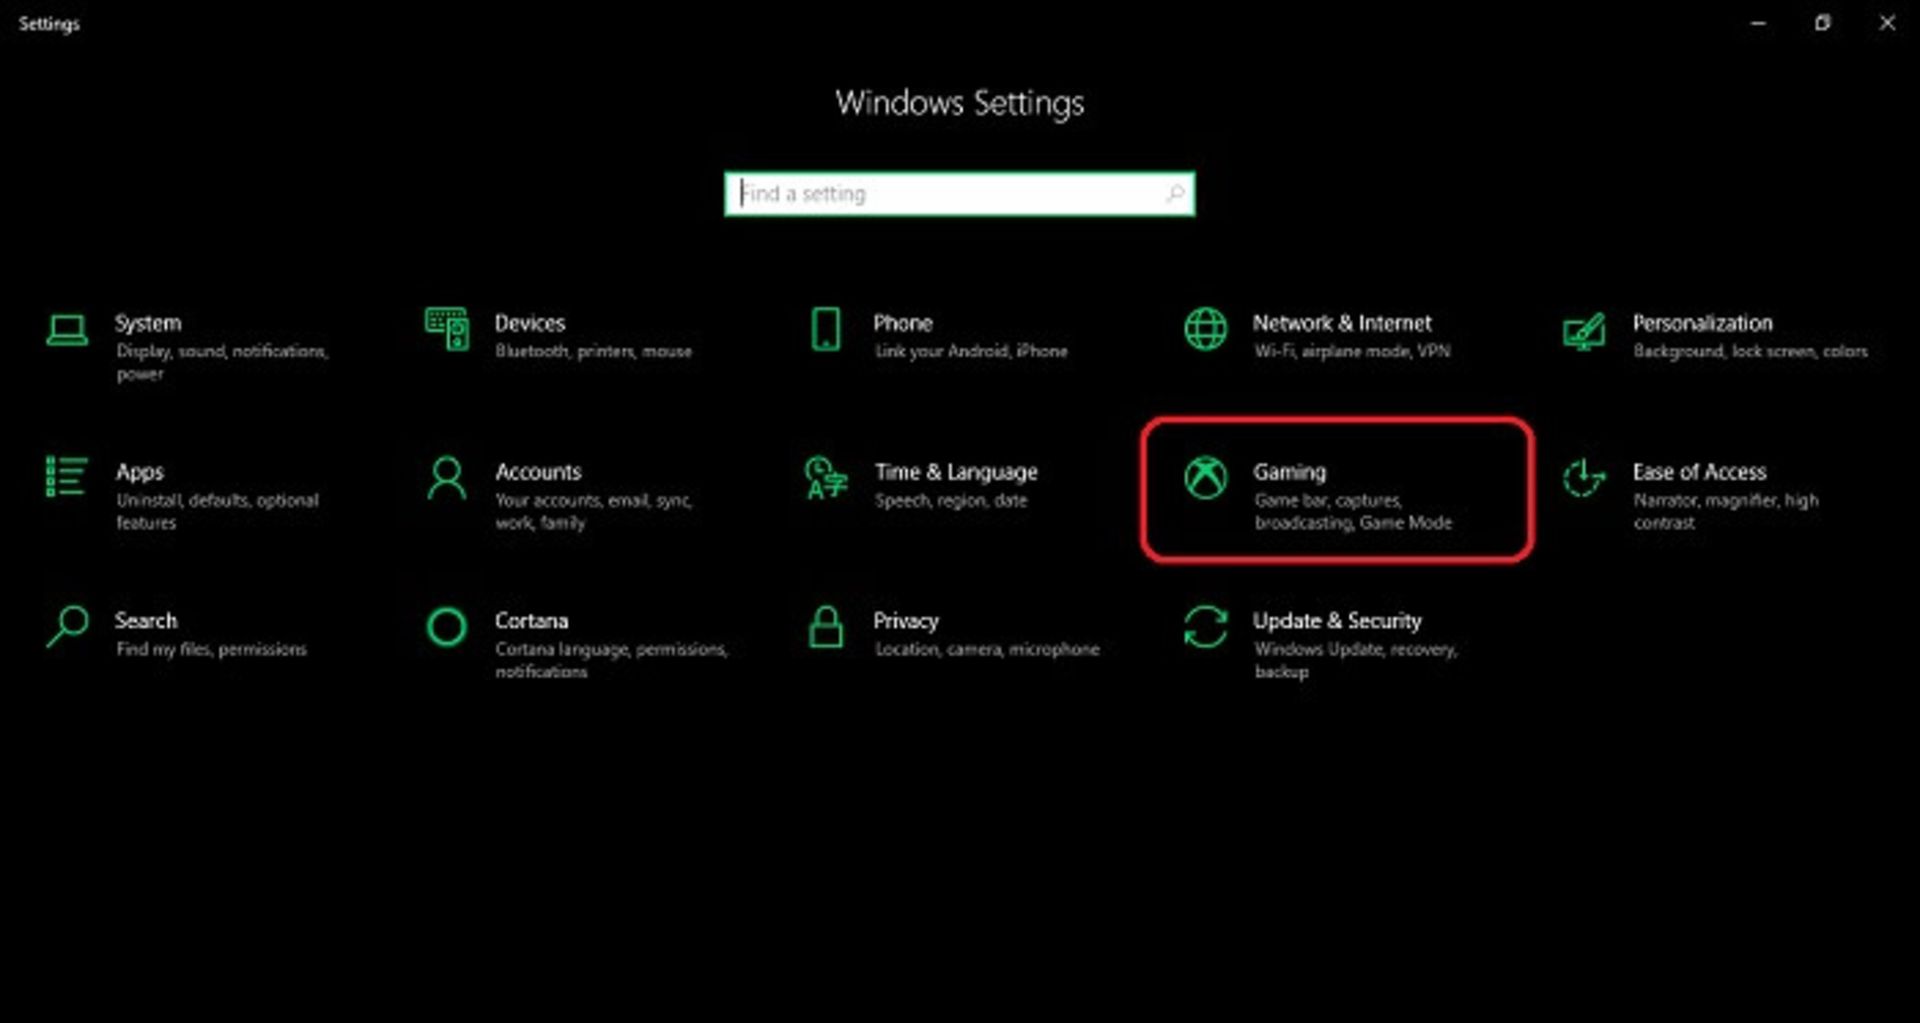
Task: Open the Gaming settings label
Action: [1289, 472]
